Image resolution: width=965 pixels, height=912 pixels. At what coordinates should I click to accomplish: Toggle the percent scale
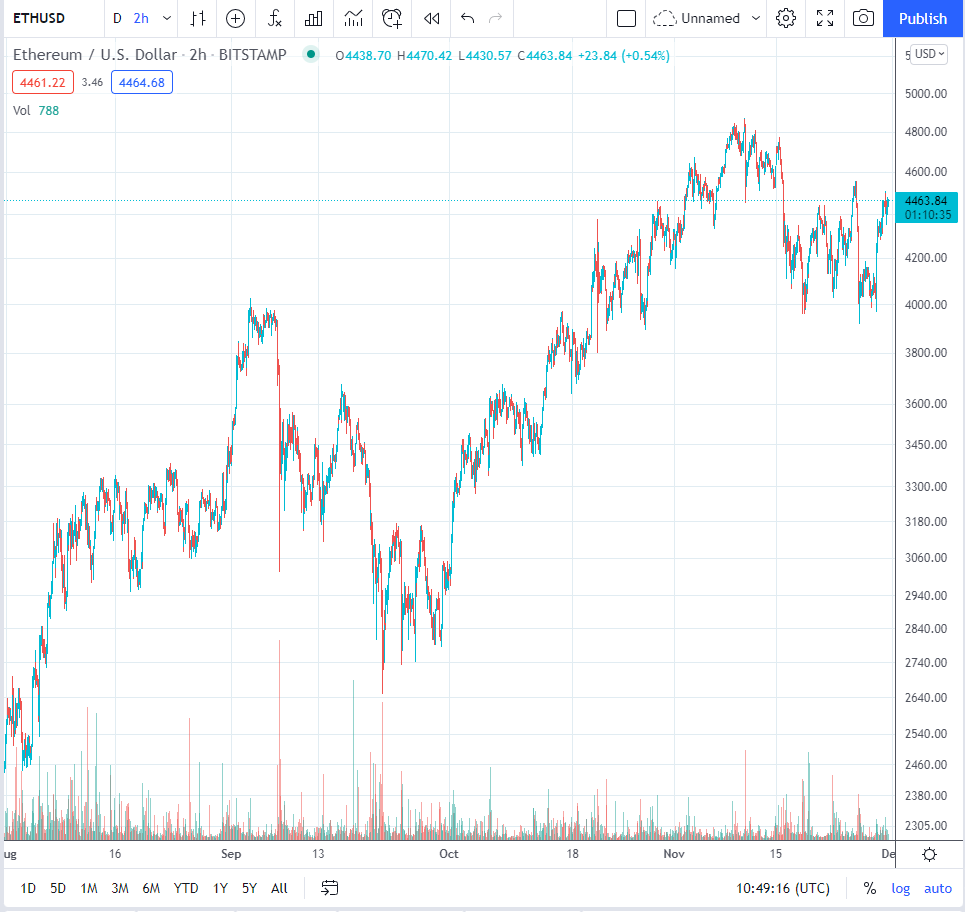(x=870, y=888)
